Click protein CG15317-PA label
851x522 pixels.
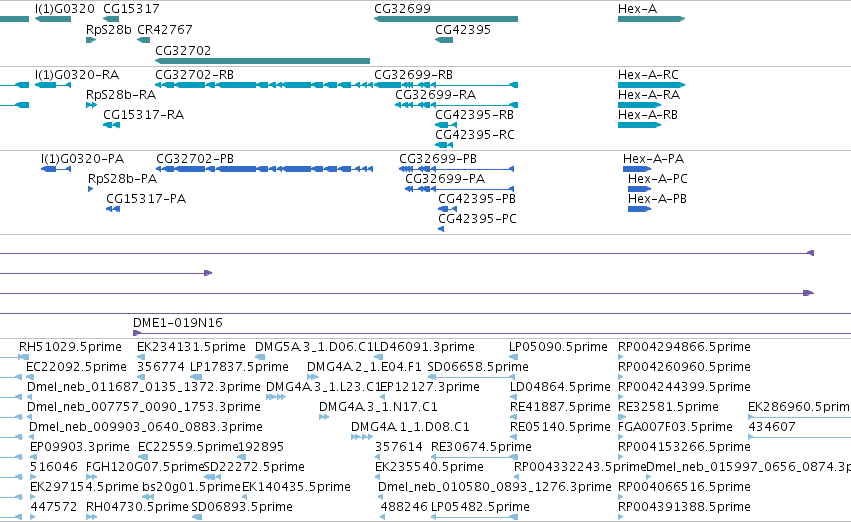pyautogui.click(x=146, y=199)
